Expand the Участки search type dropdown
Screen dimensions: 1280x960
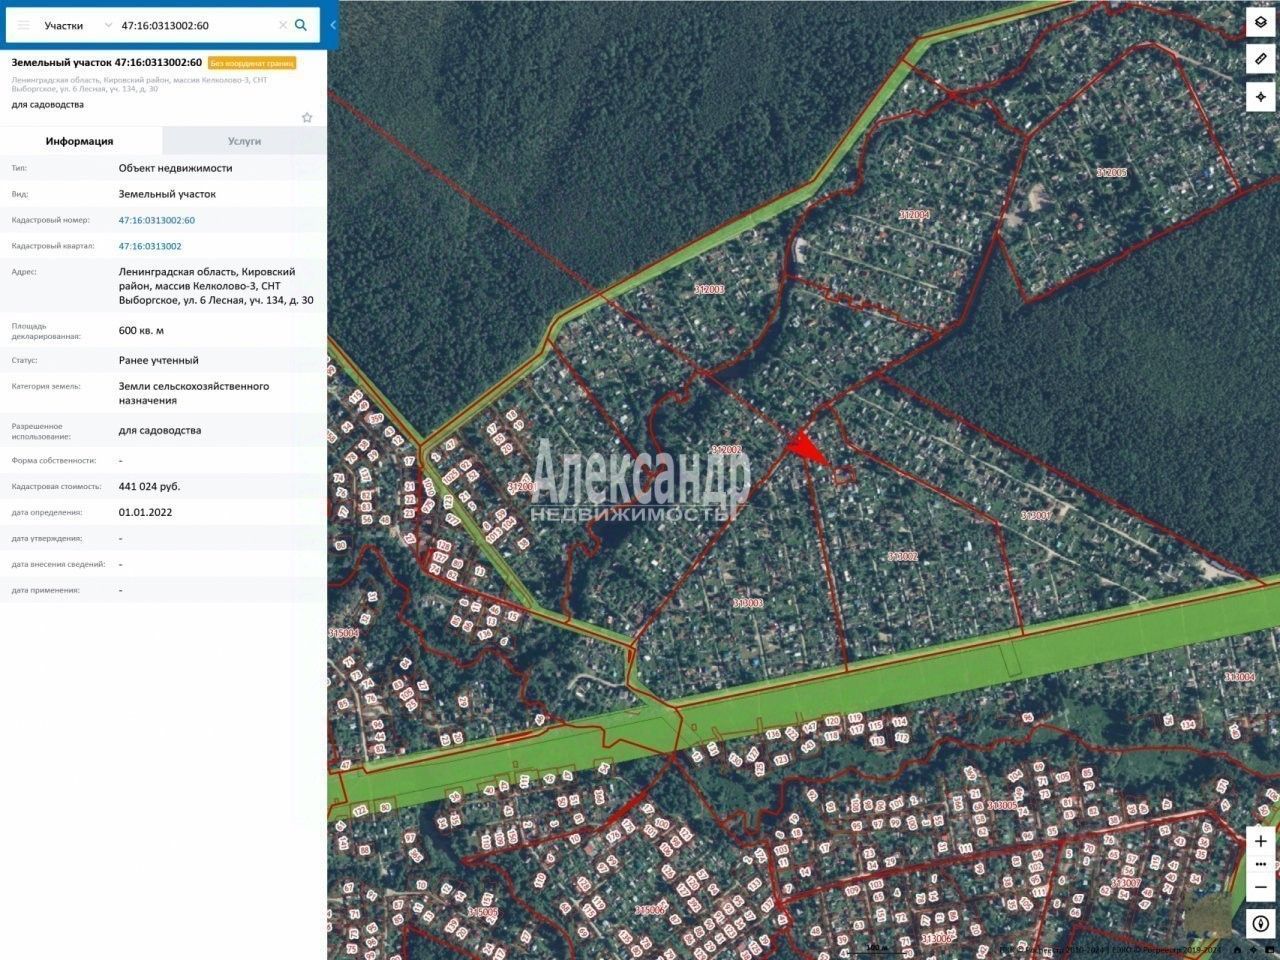[x=77, y=25]
